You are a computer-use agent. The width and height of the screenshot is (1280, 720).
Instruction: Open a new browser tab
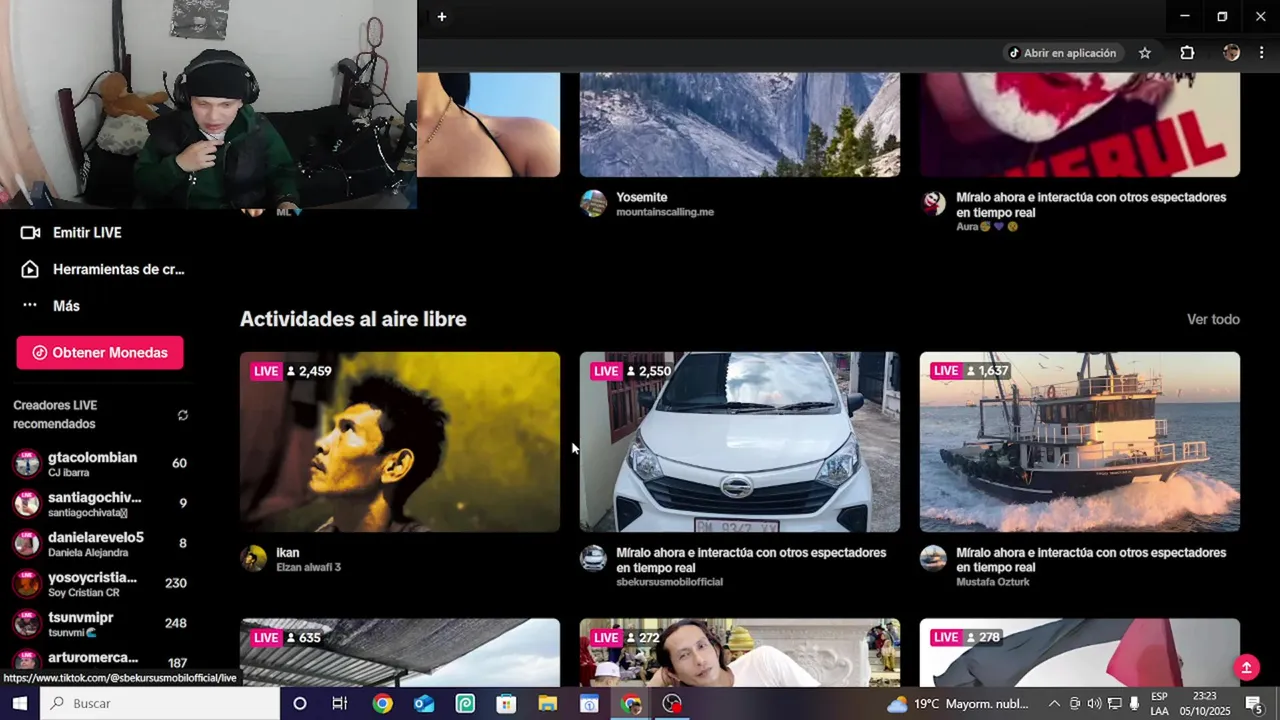point(442,16)
